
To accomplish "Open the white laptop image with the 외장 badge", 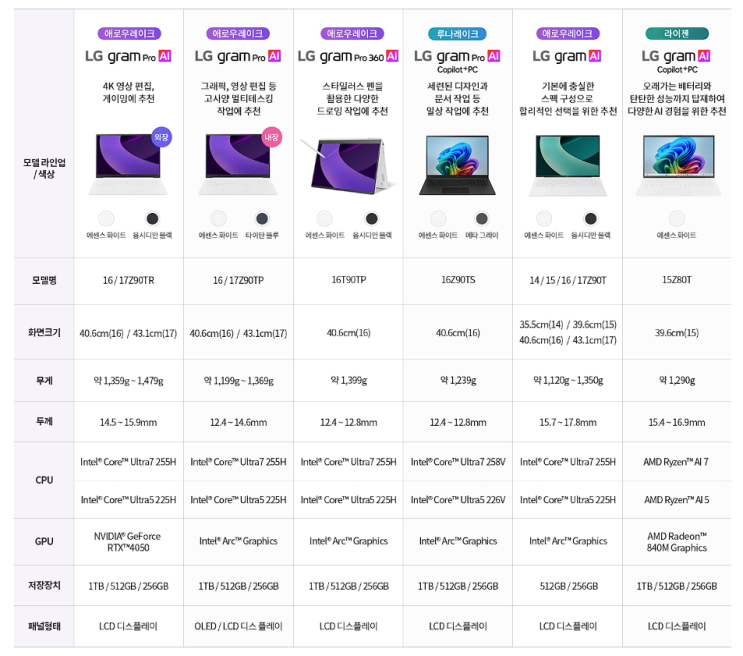I will click(x=128, y=164).
